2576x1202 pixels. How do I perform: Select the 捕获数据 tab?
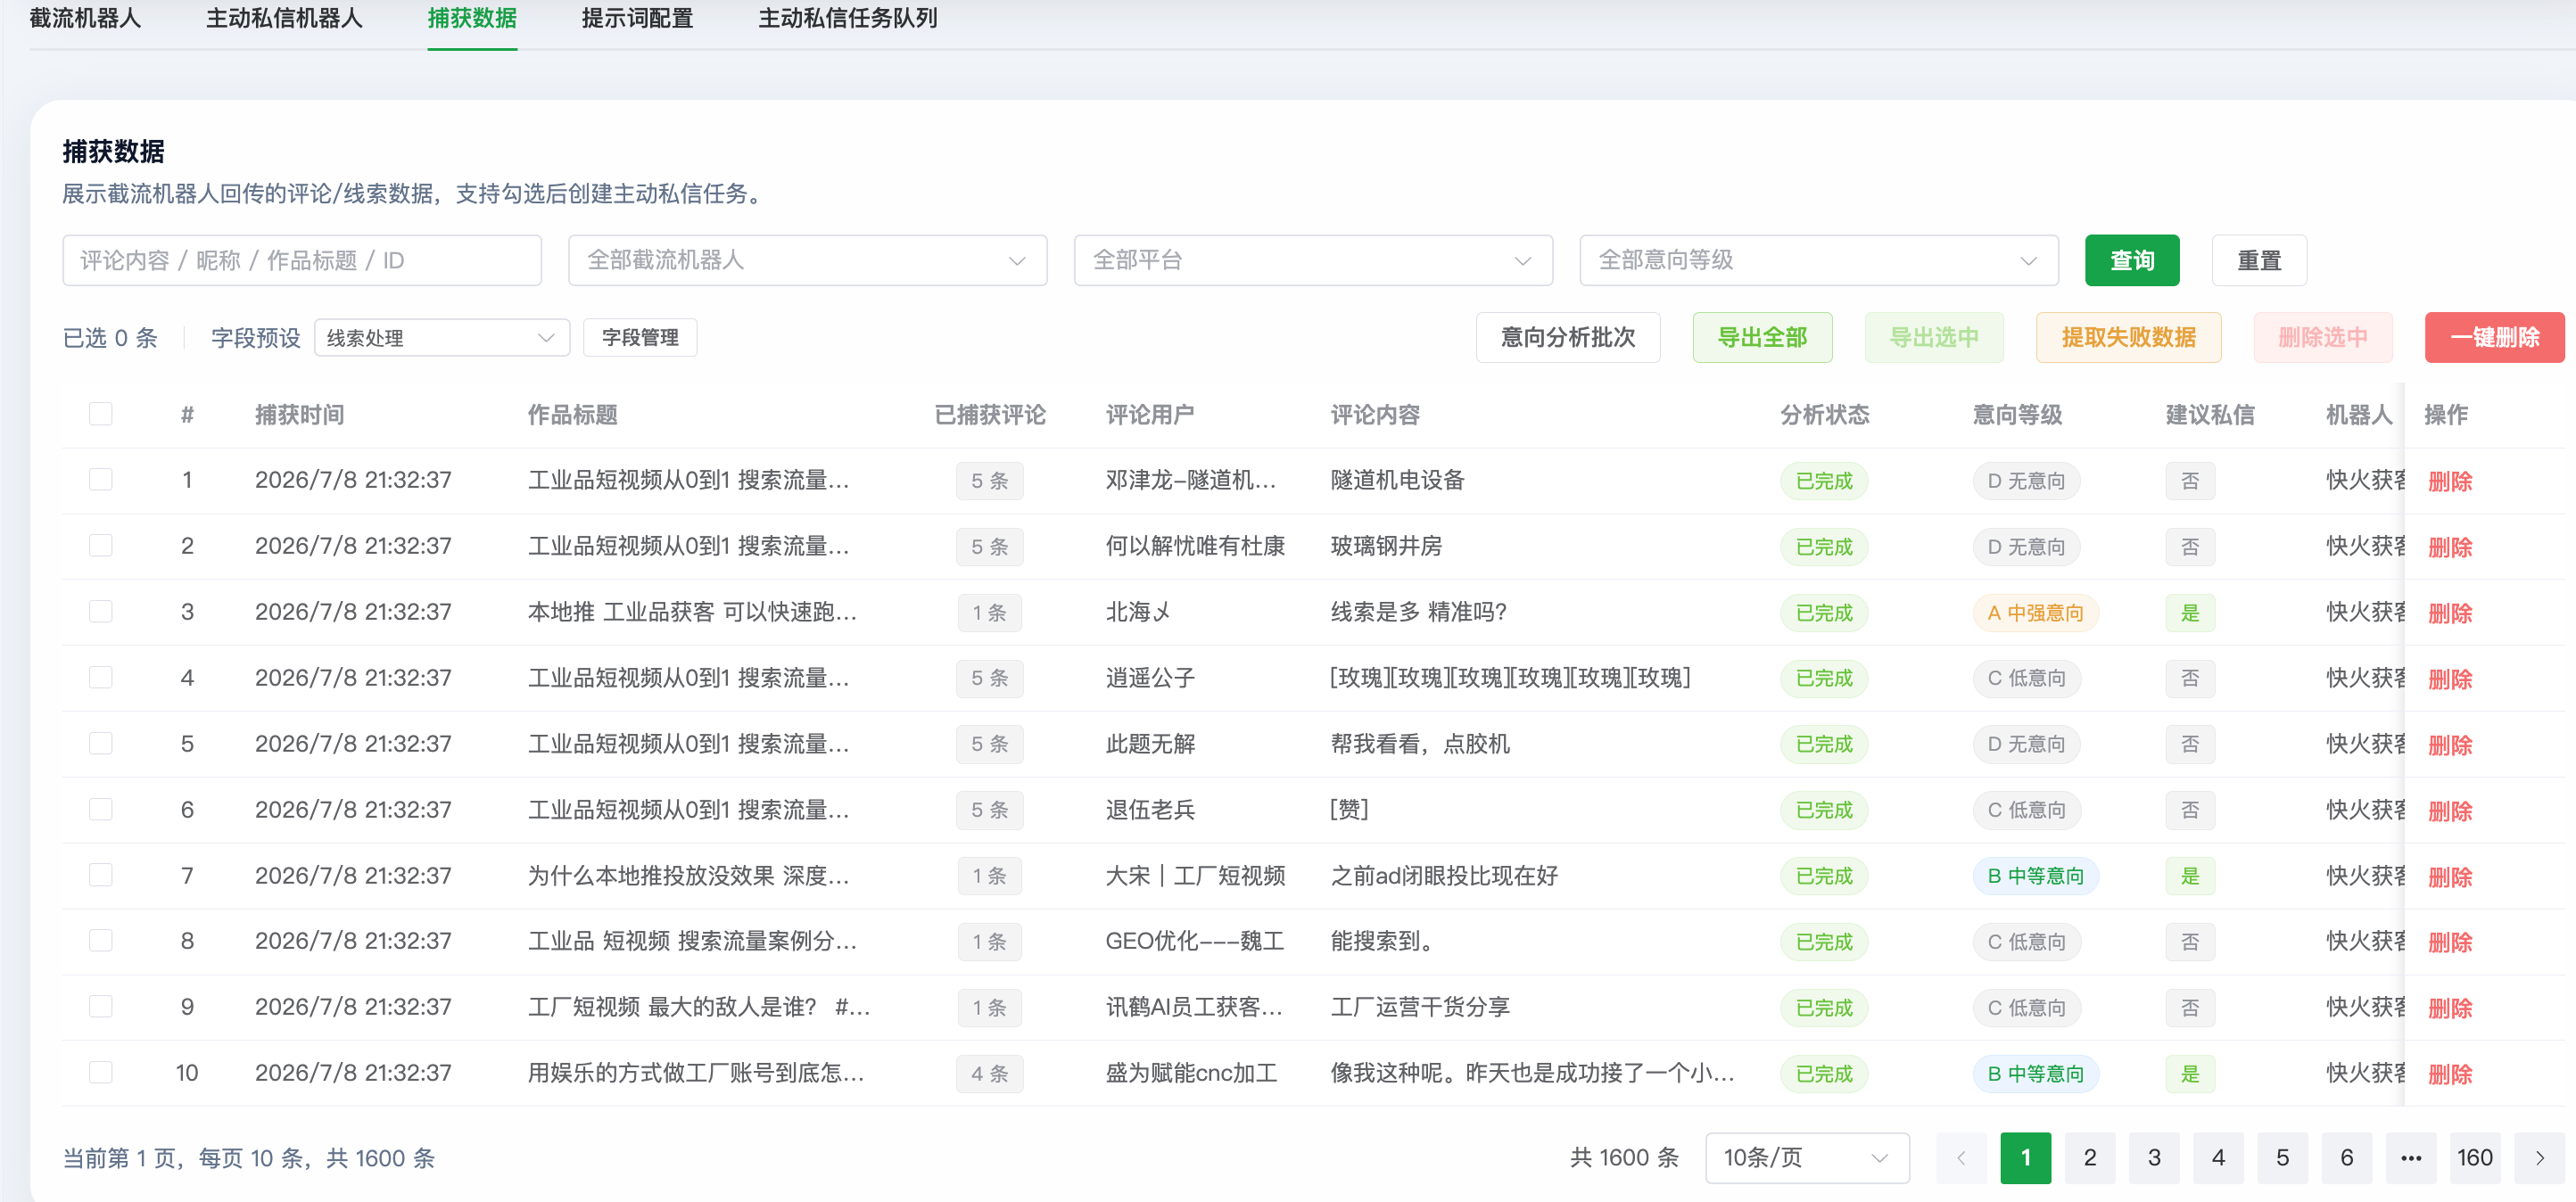(x=472, y=18)
